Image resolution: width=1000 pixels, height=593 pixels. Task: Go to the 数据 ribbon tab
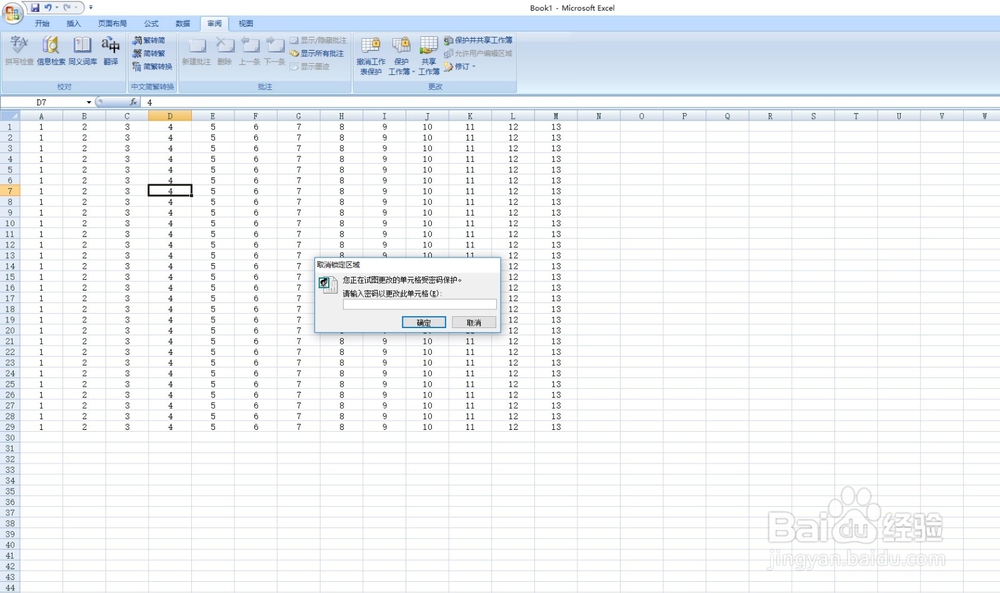tap(183, 24)
